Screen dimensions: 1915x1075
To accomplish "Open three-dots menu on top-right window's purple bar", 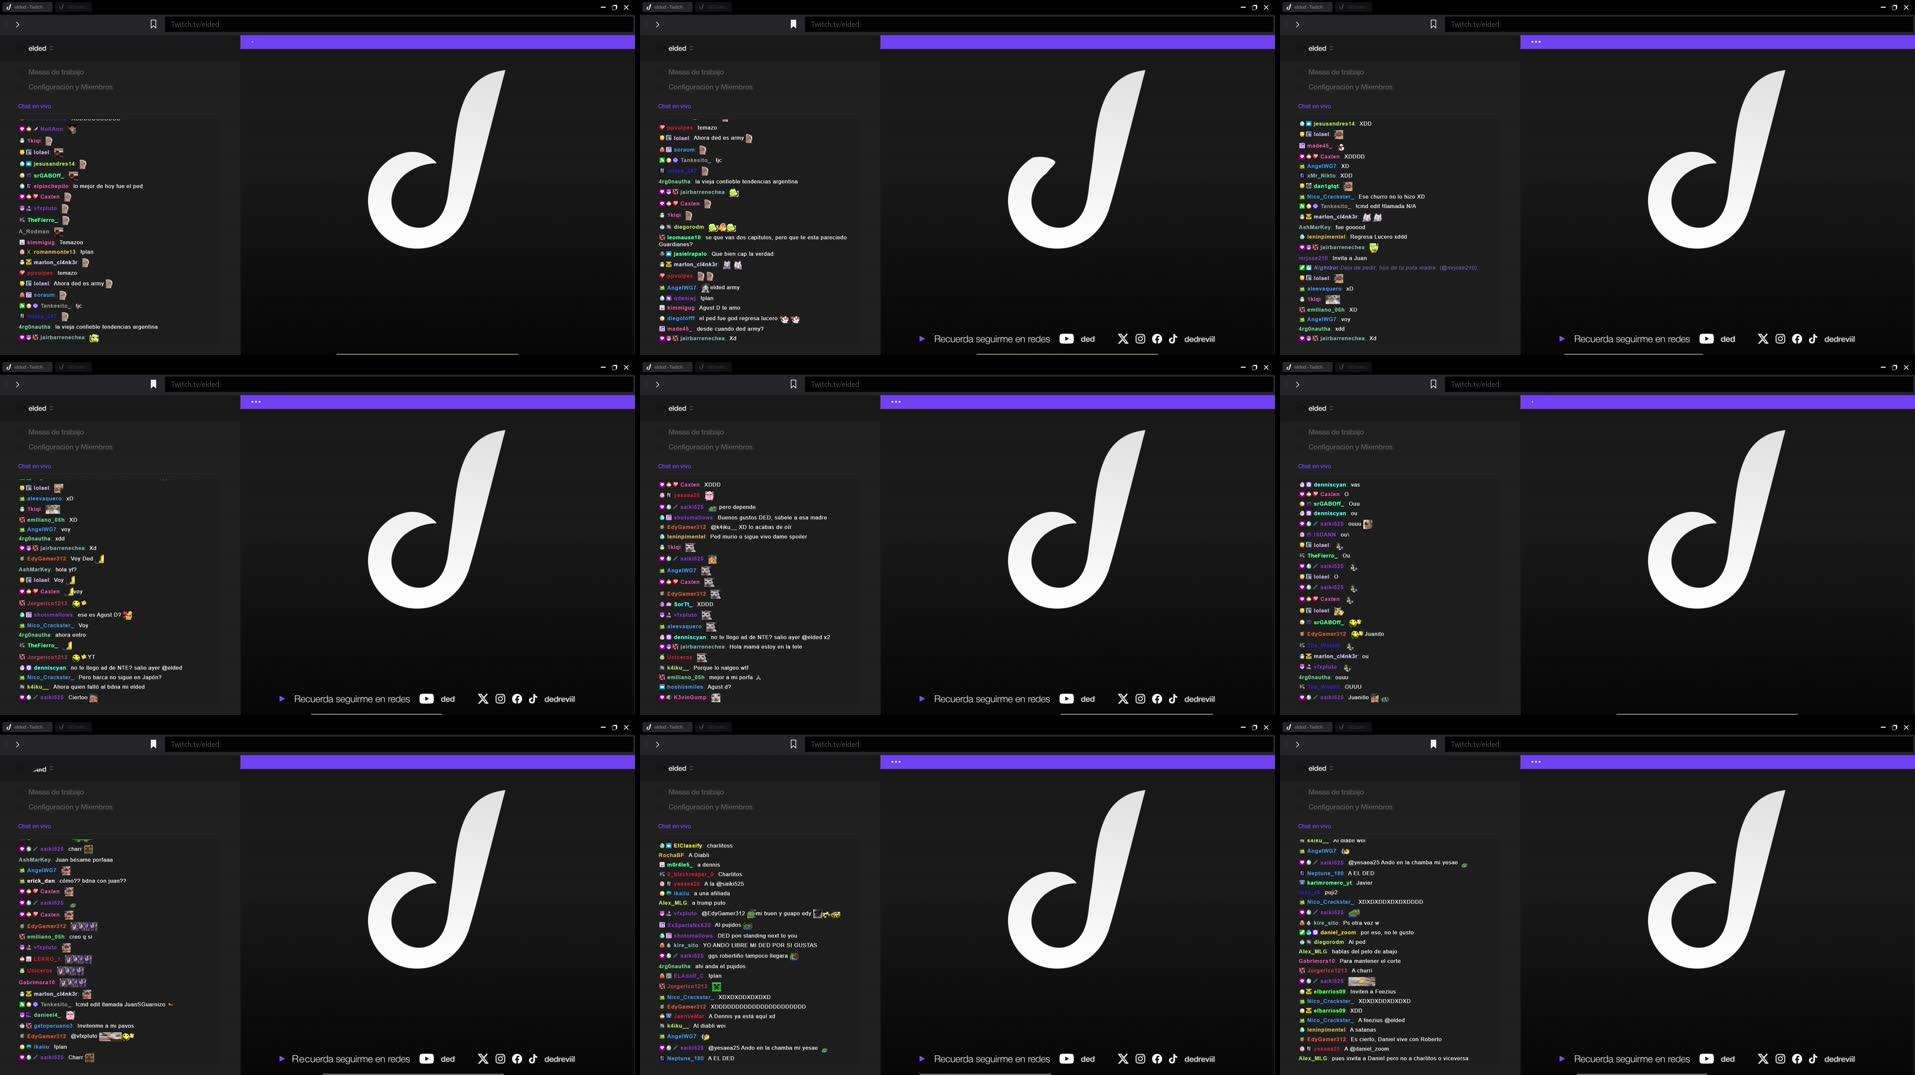I will pyautogui.click(x=1536, y=42).
